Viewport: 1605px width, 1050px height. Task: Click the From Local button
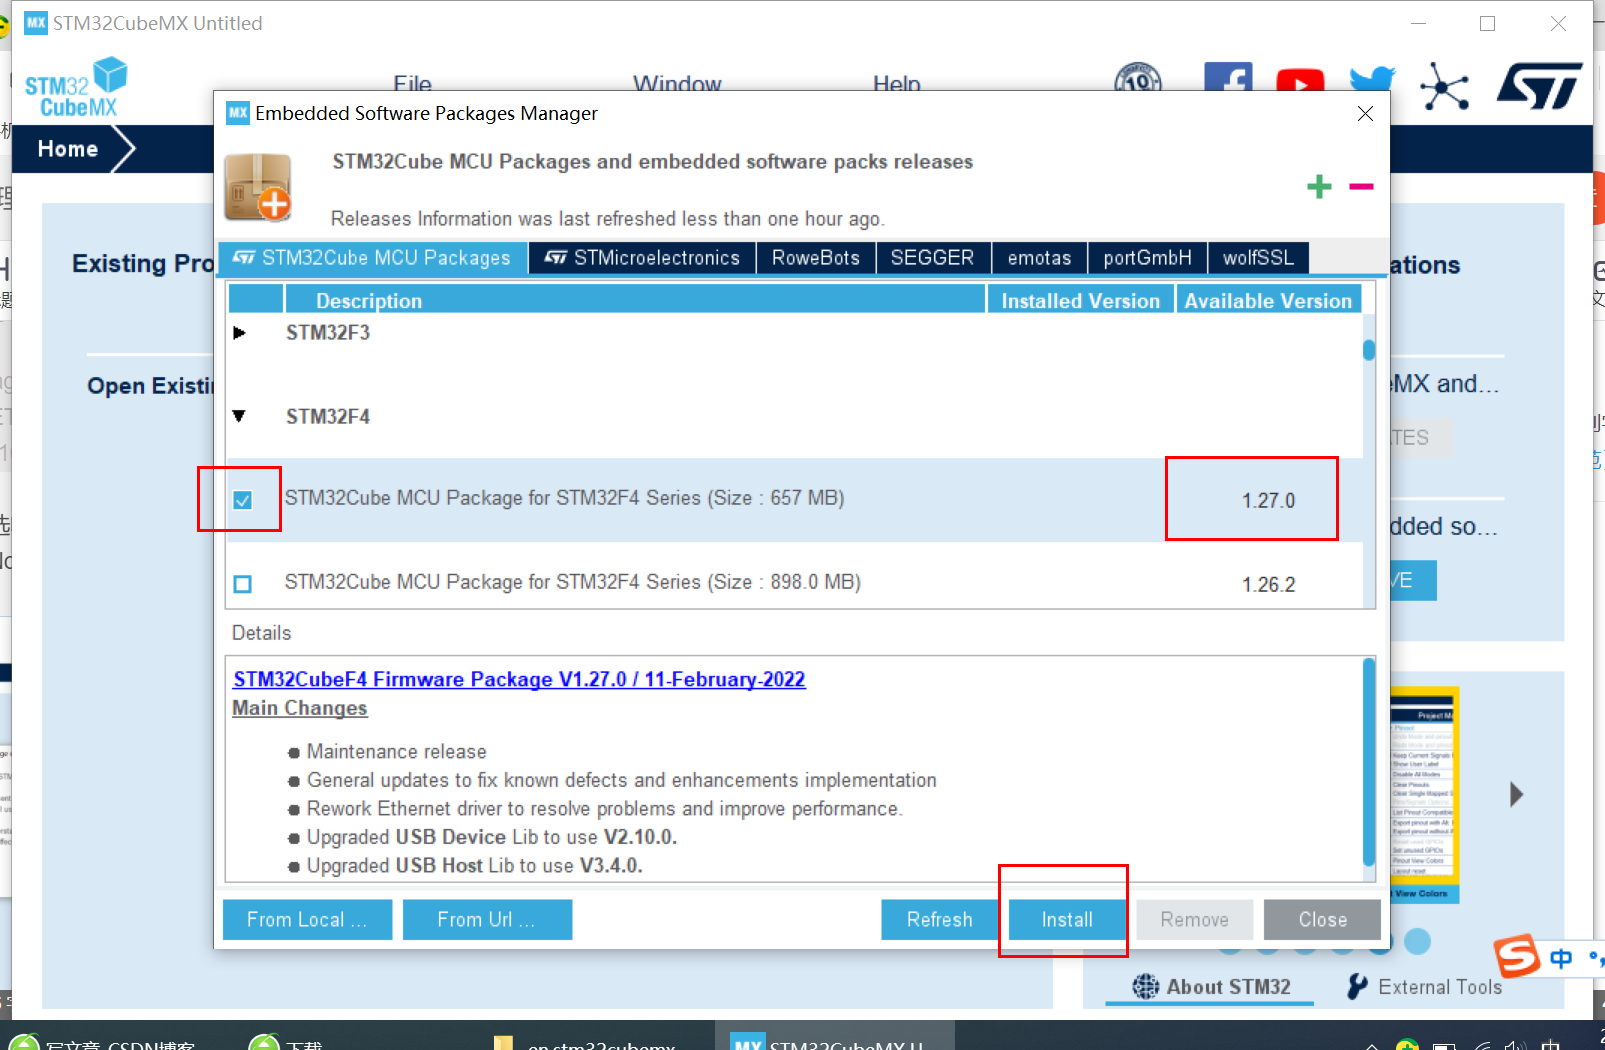307,920
